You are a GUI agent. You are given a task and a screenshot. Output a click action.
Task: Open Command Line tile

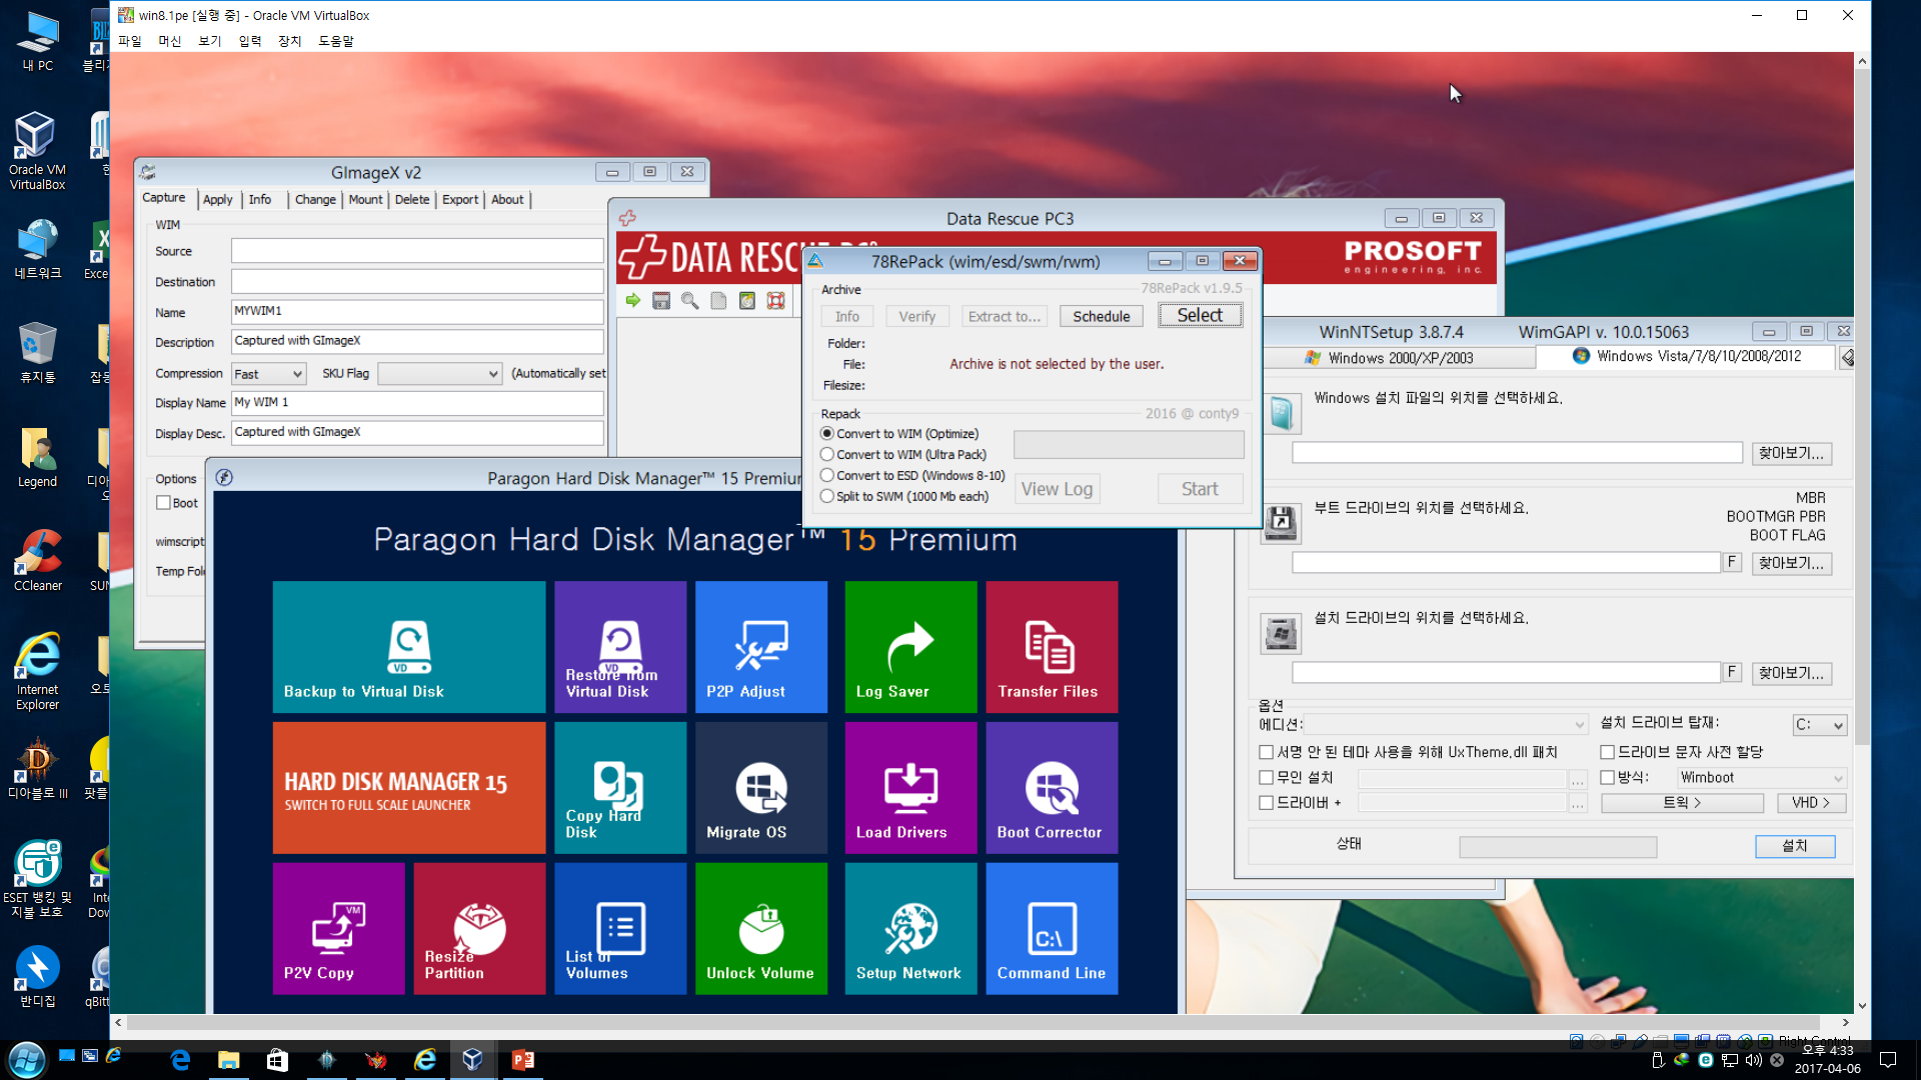[1052, 929]
